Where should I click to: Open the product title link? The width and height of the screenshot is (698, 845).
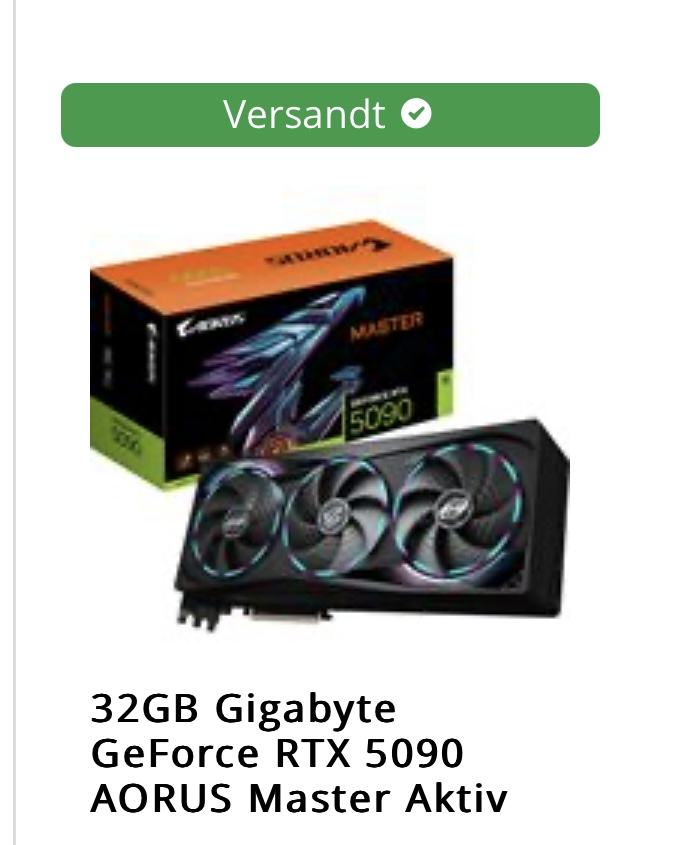[x=299, y=752]
